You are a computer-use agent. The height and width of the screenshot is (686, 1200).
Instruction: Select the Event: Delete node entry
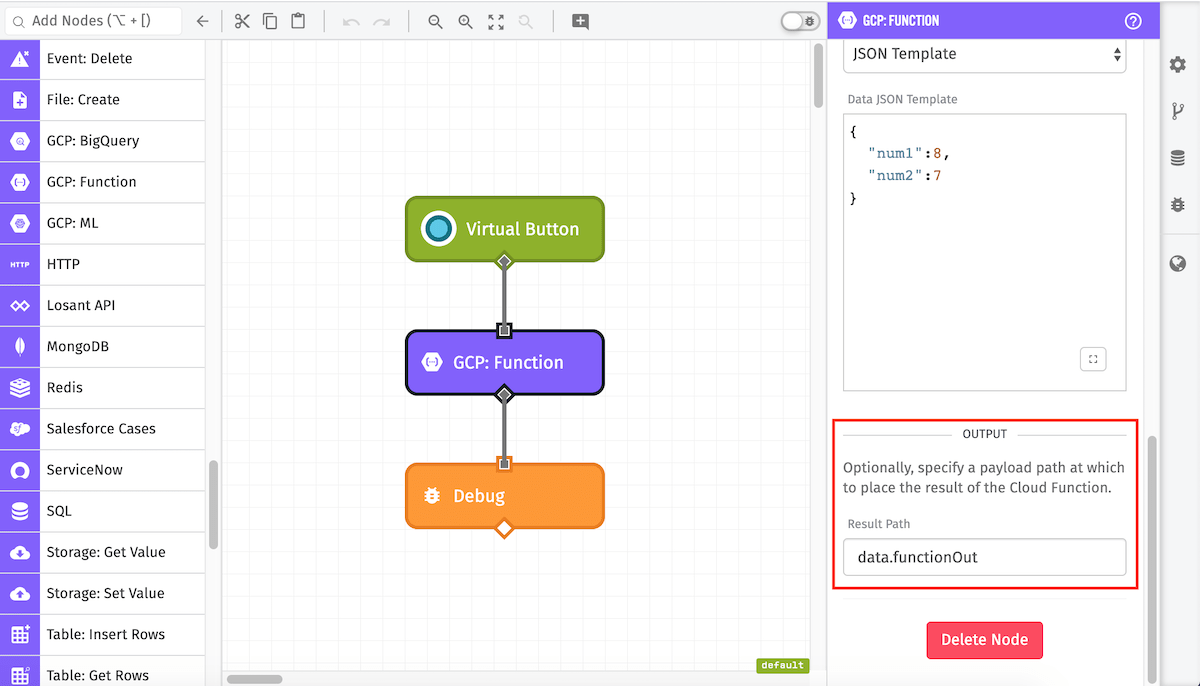click(x=102, y=59)
